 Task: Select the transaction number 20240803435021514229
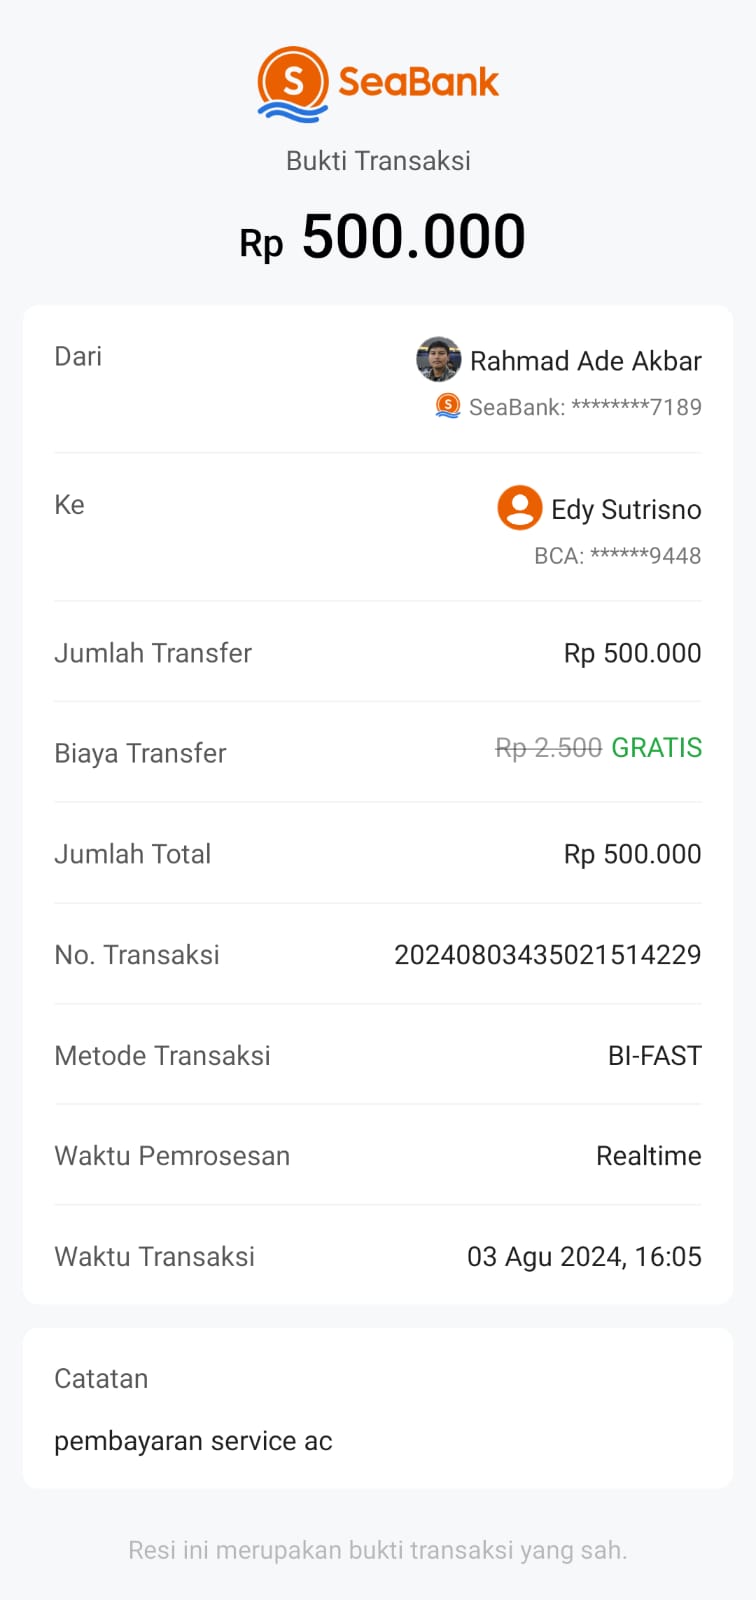pos(547,955)
